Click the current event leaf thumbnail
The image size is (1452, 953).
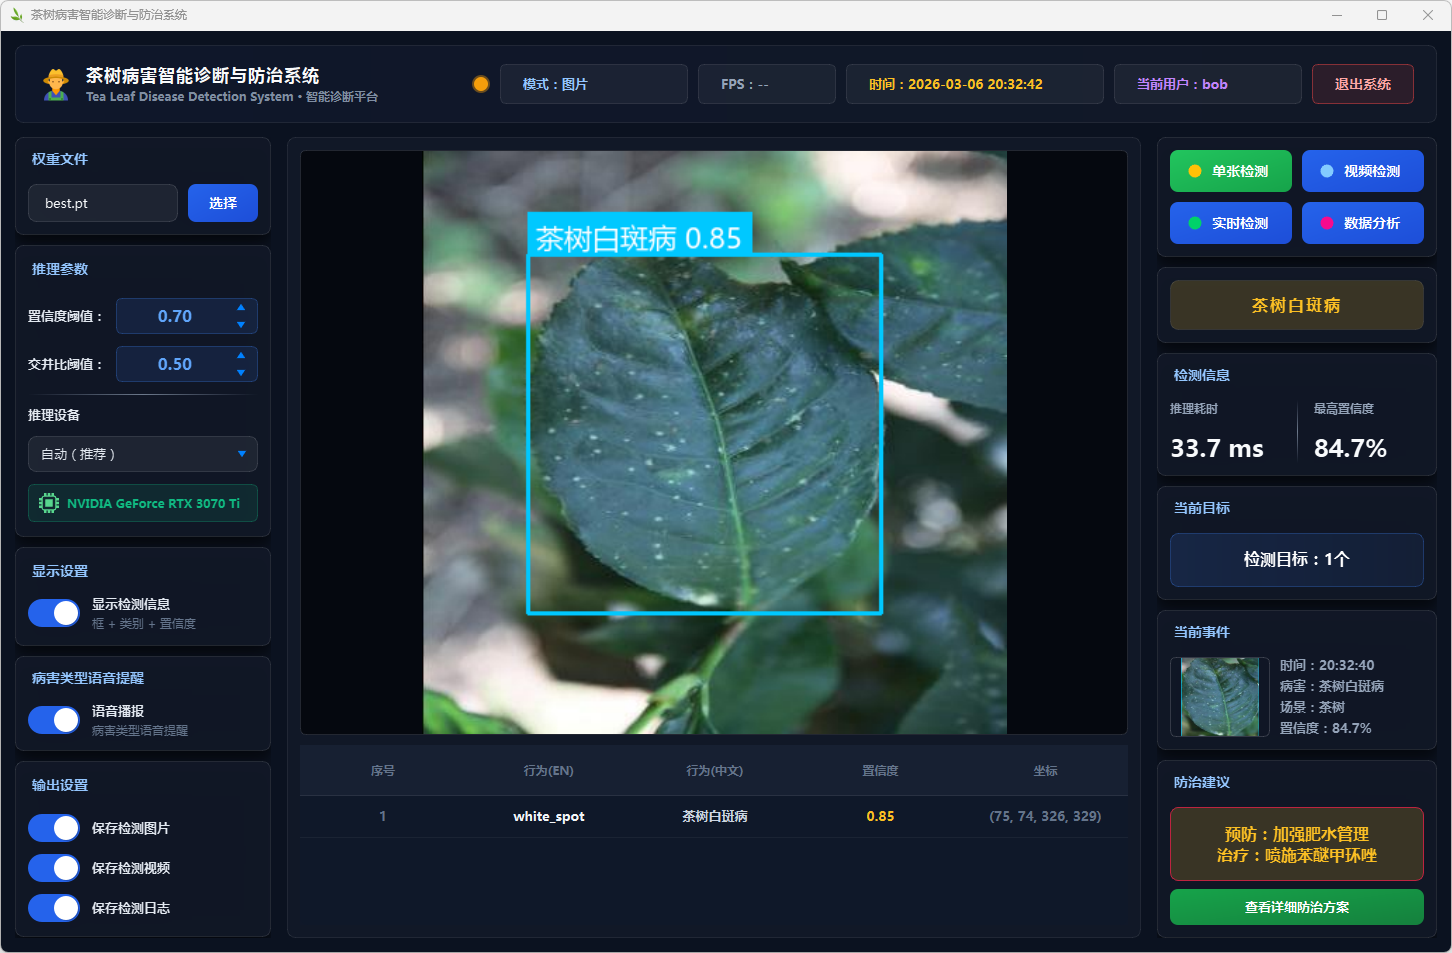[x=1219, y=697]
